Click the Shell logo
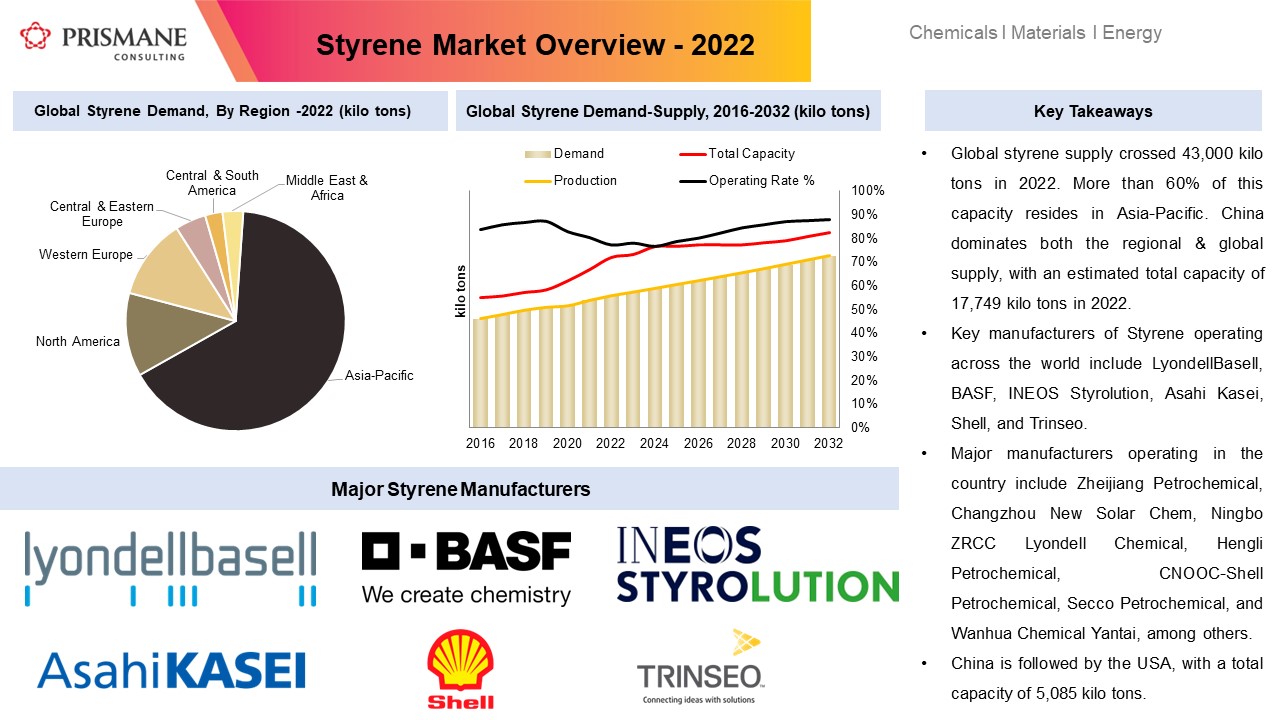The height and width of the screenshot is (720, 1280). point(462,665)
